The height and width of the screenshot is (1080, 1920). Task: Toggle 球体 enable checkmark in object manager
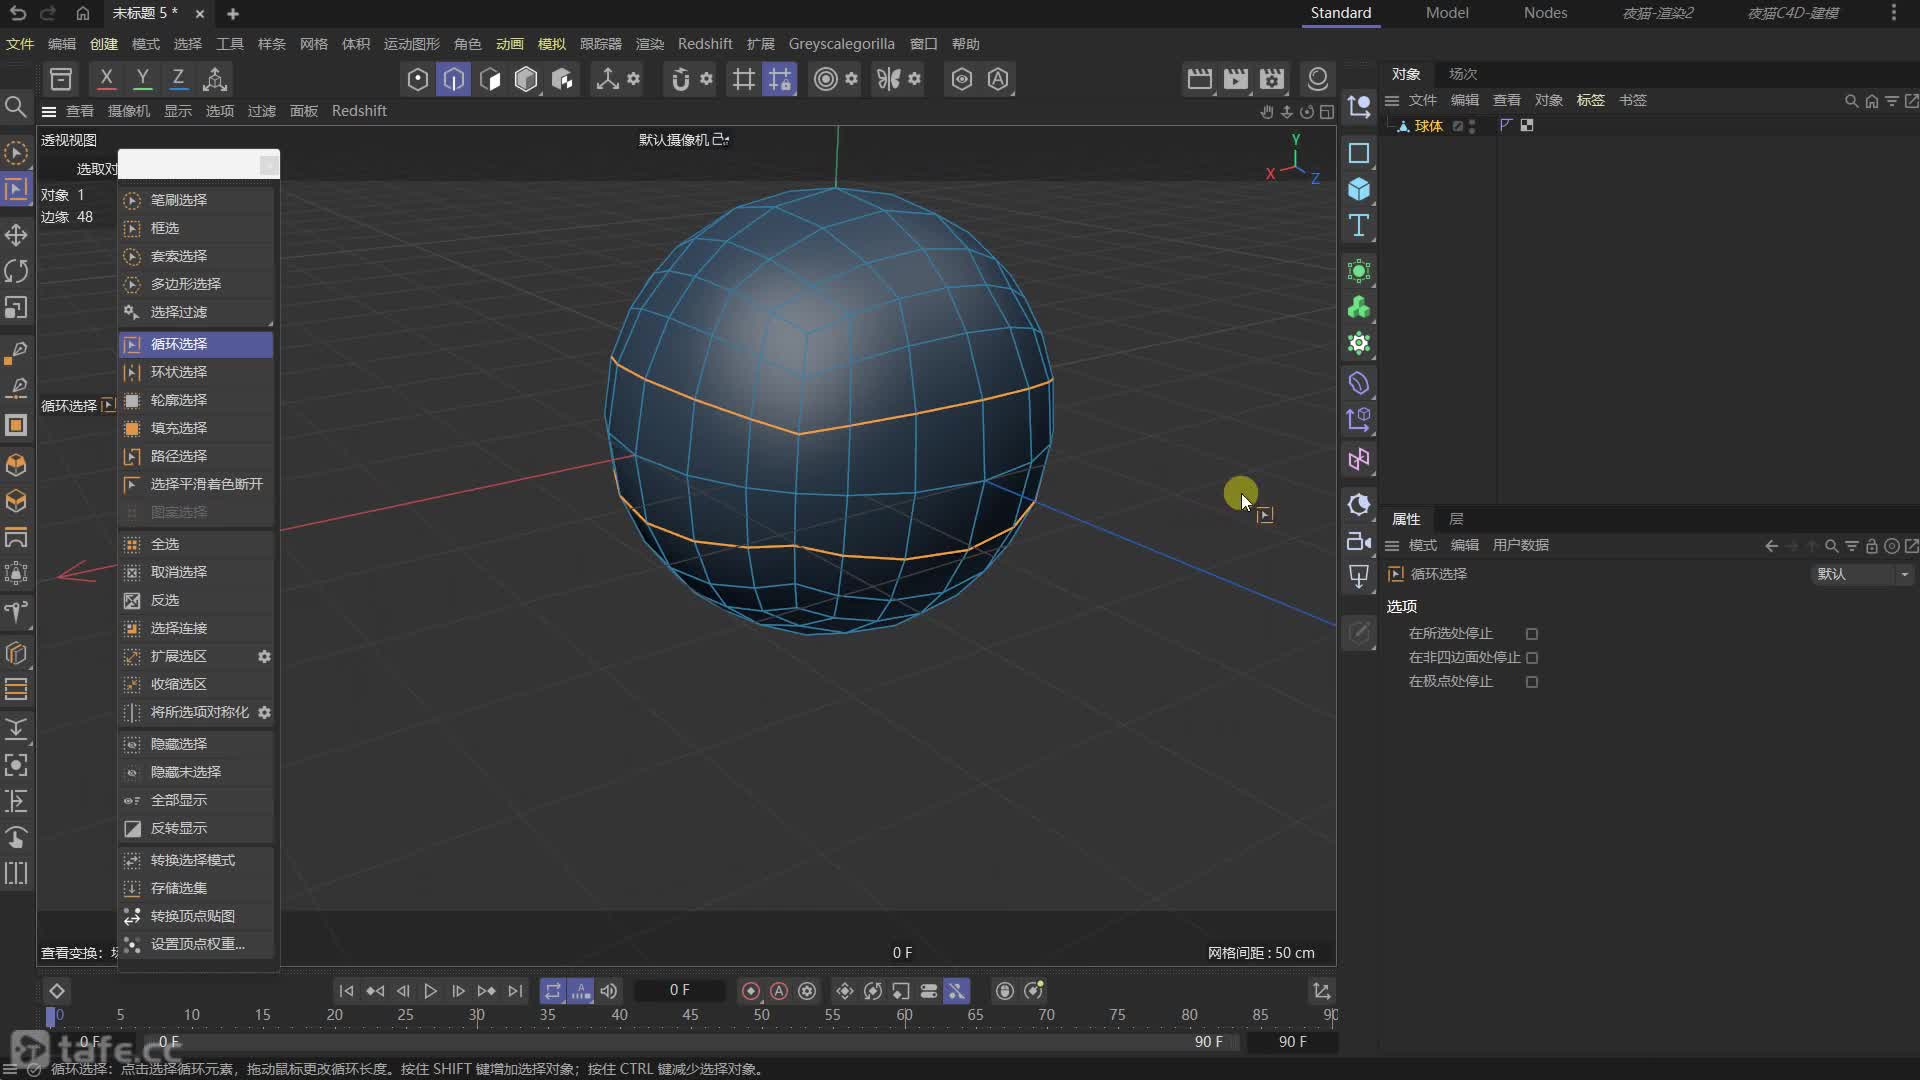pyautogui.click(x=1458, y=126)
